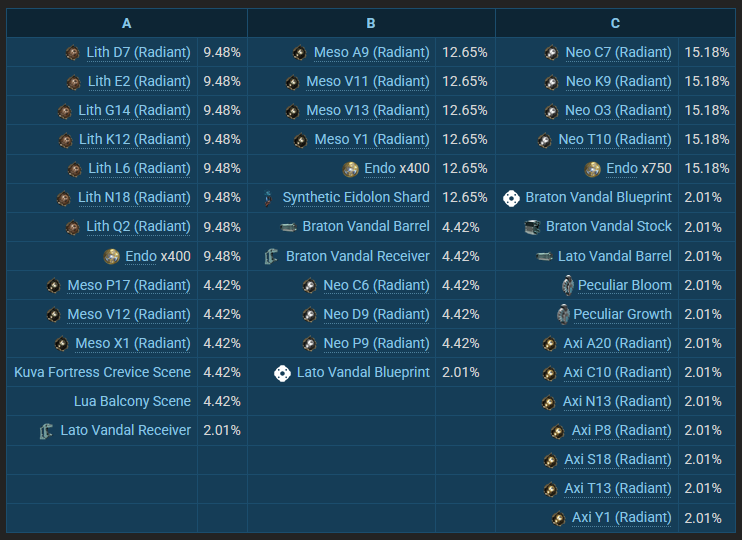This screenshot has height=540, width=742.
Task: Open the Axi C10 (Radiant) link
Action: 617,373
